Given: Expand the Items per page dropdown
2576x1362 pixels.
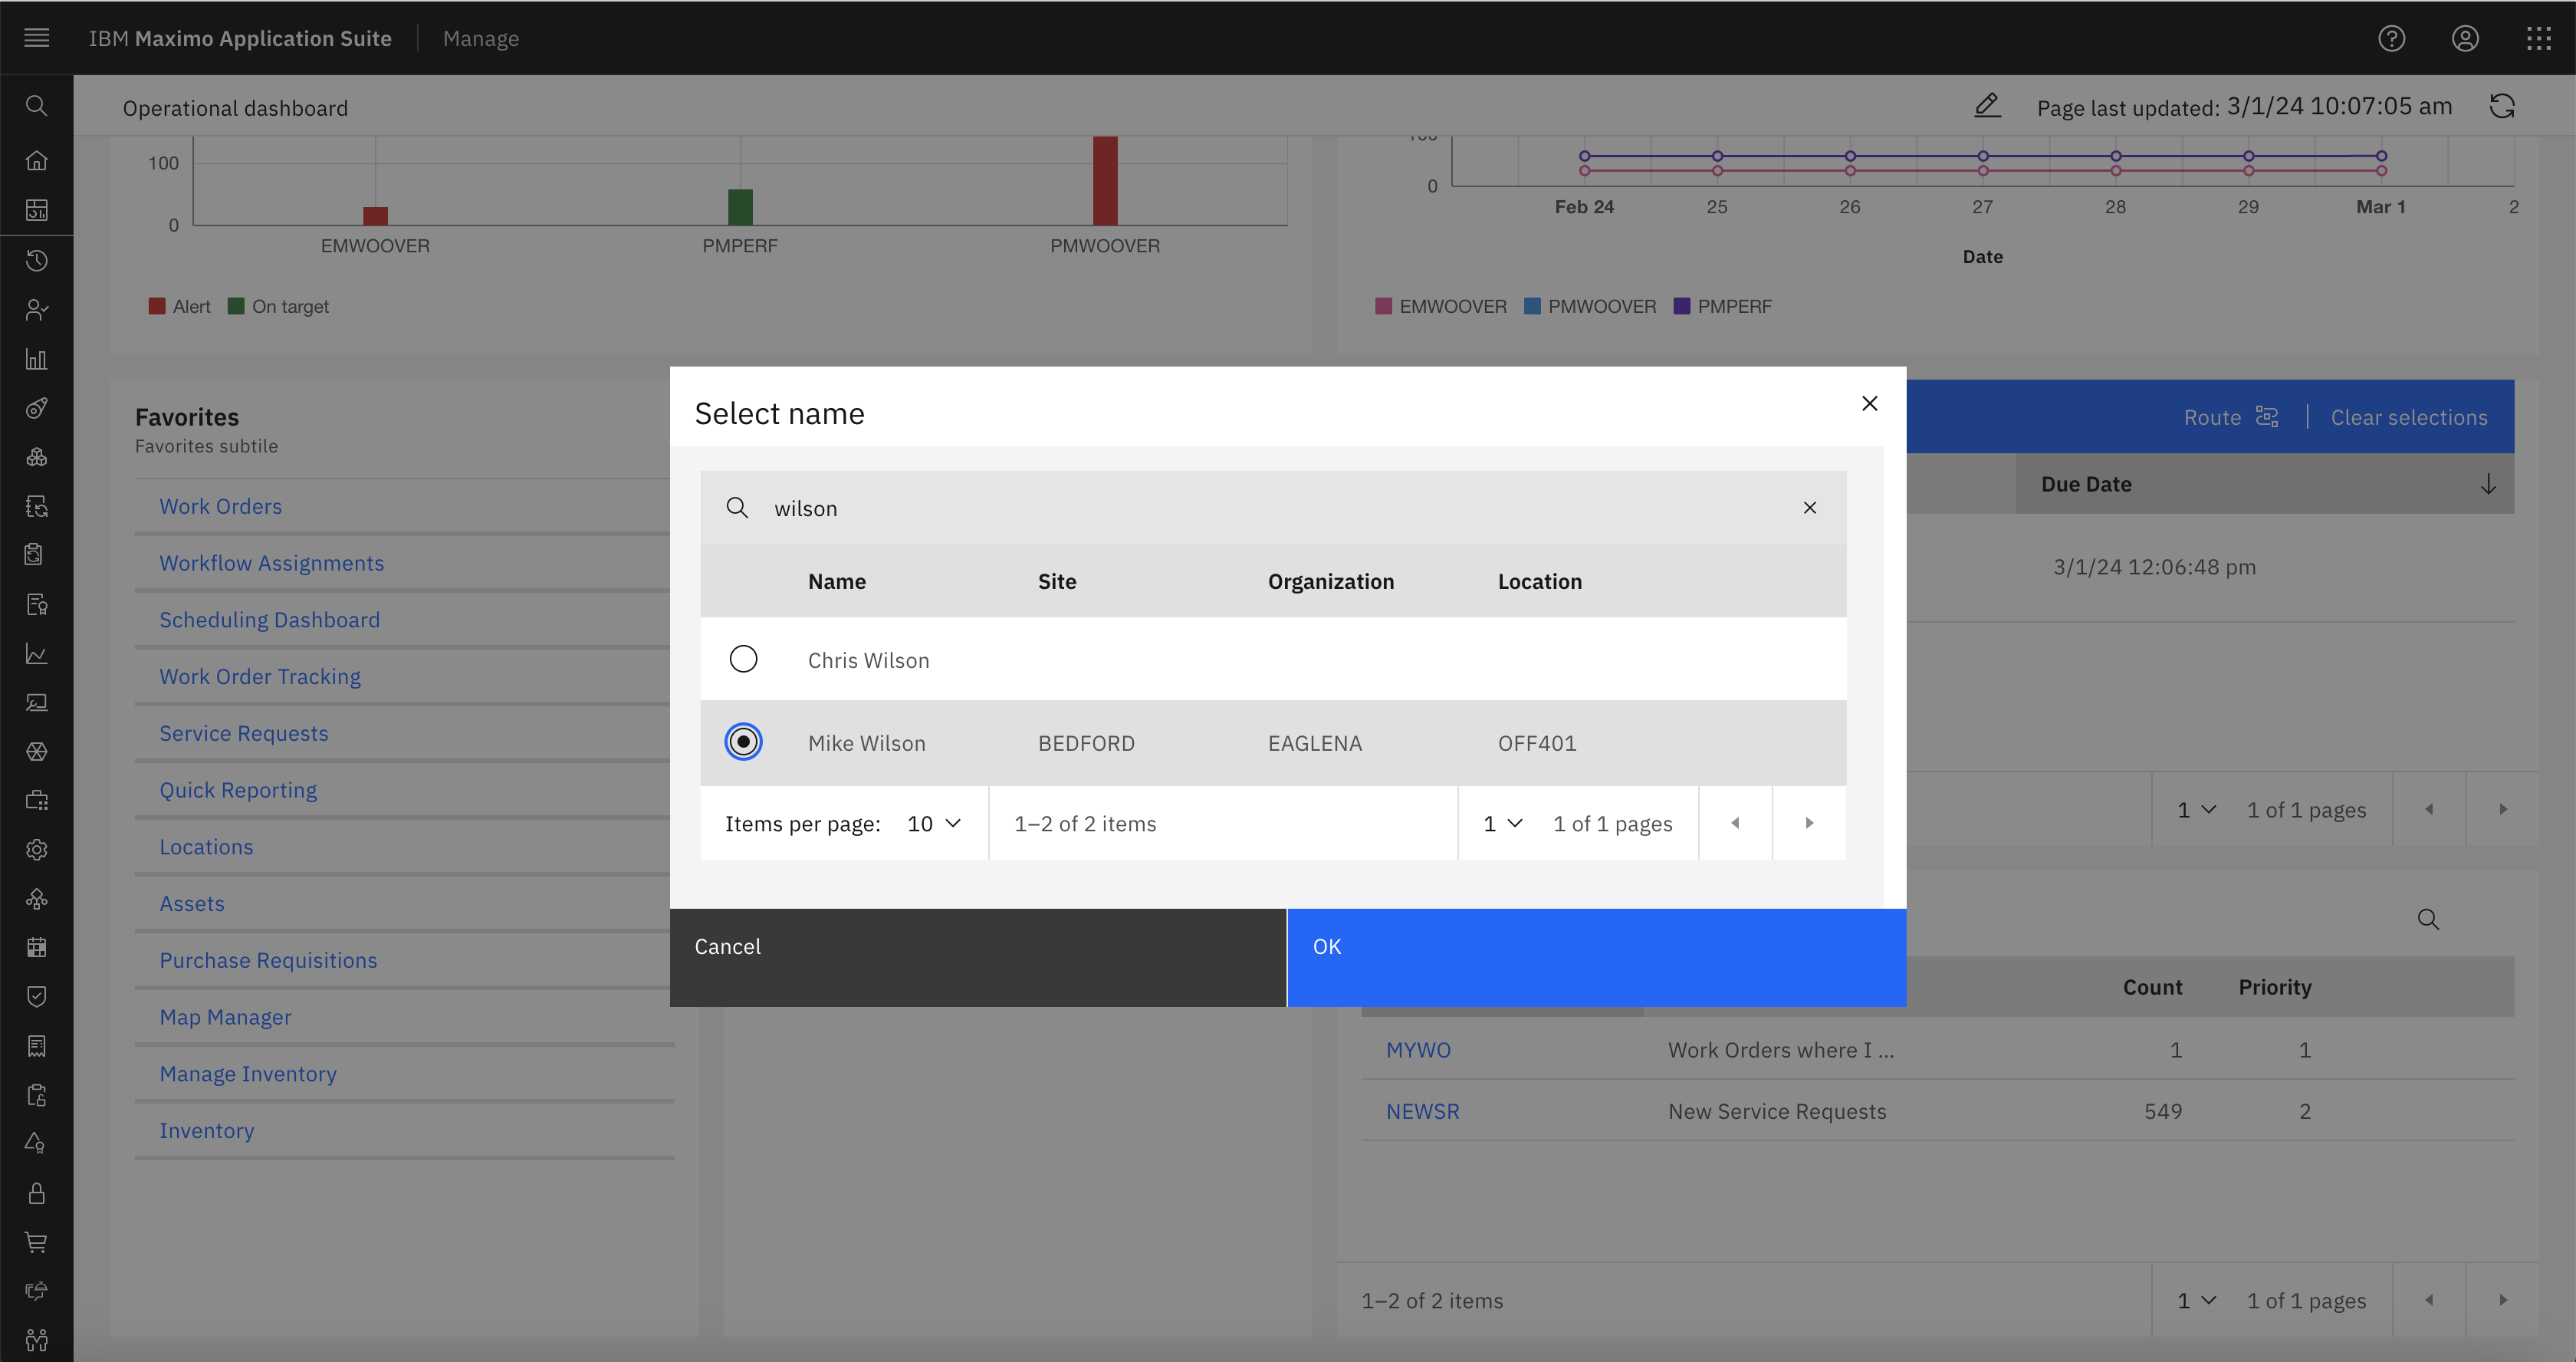Looking at the screenshot, I should coord(934,823).
